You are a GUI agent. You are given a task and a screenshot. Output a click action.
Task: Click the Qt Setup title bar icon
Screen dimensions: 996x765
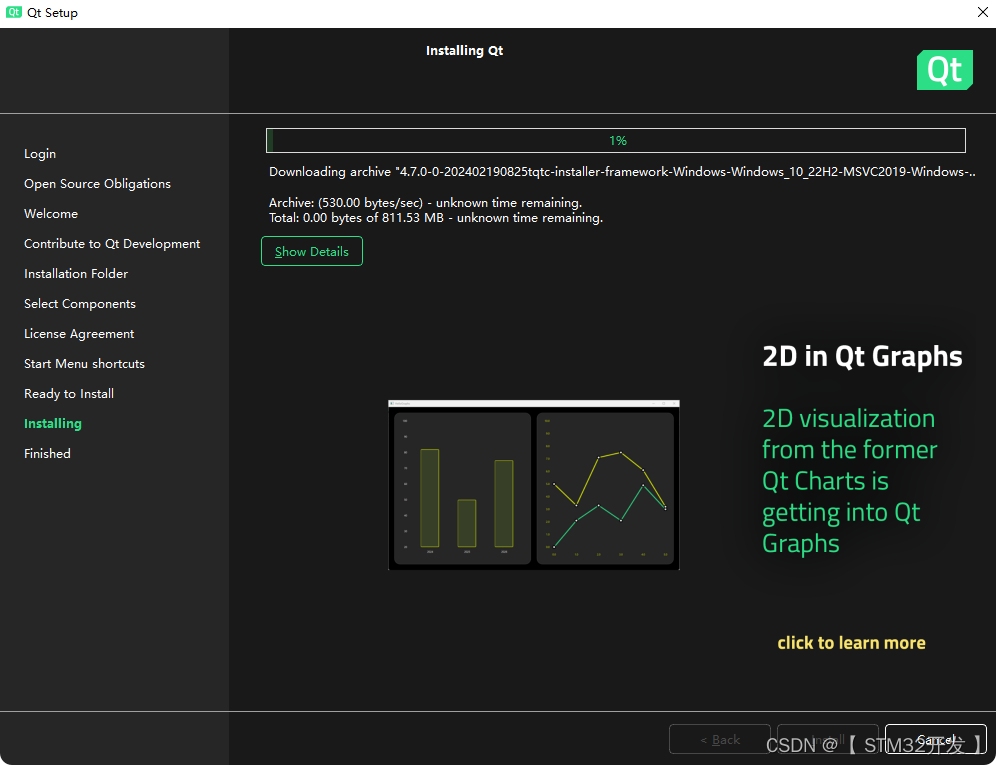point(13,12)
